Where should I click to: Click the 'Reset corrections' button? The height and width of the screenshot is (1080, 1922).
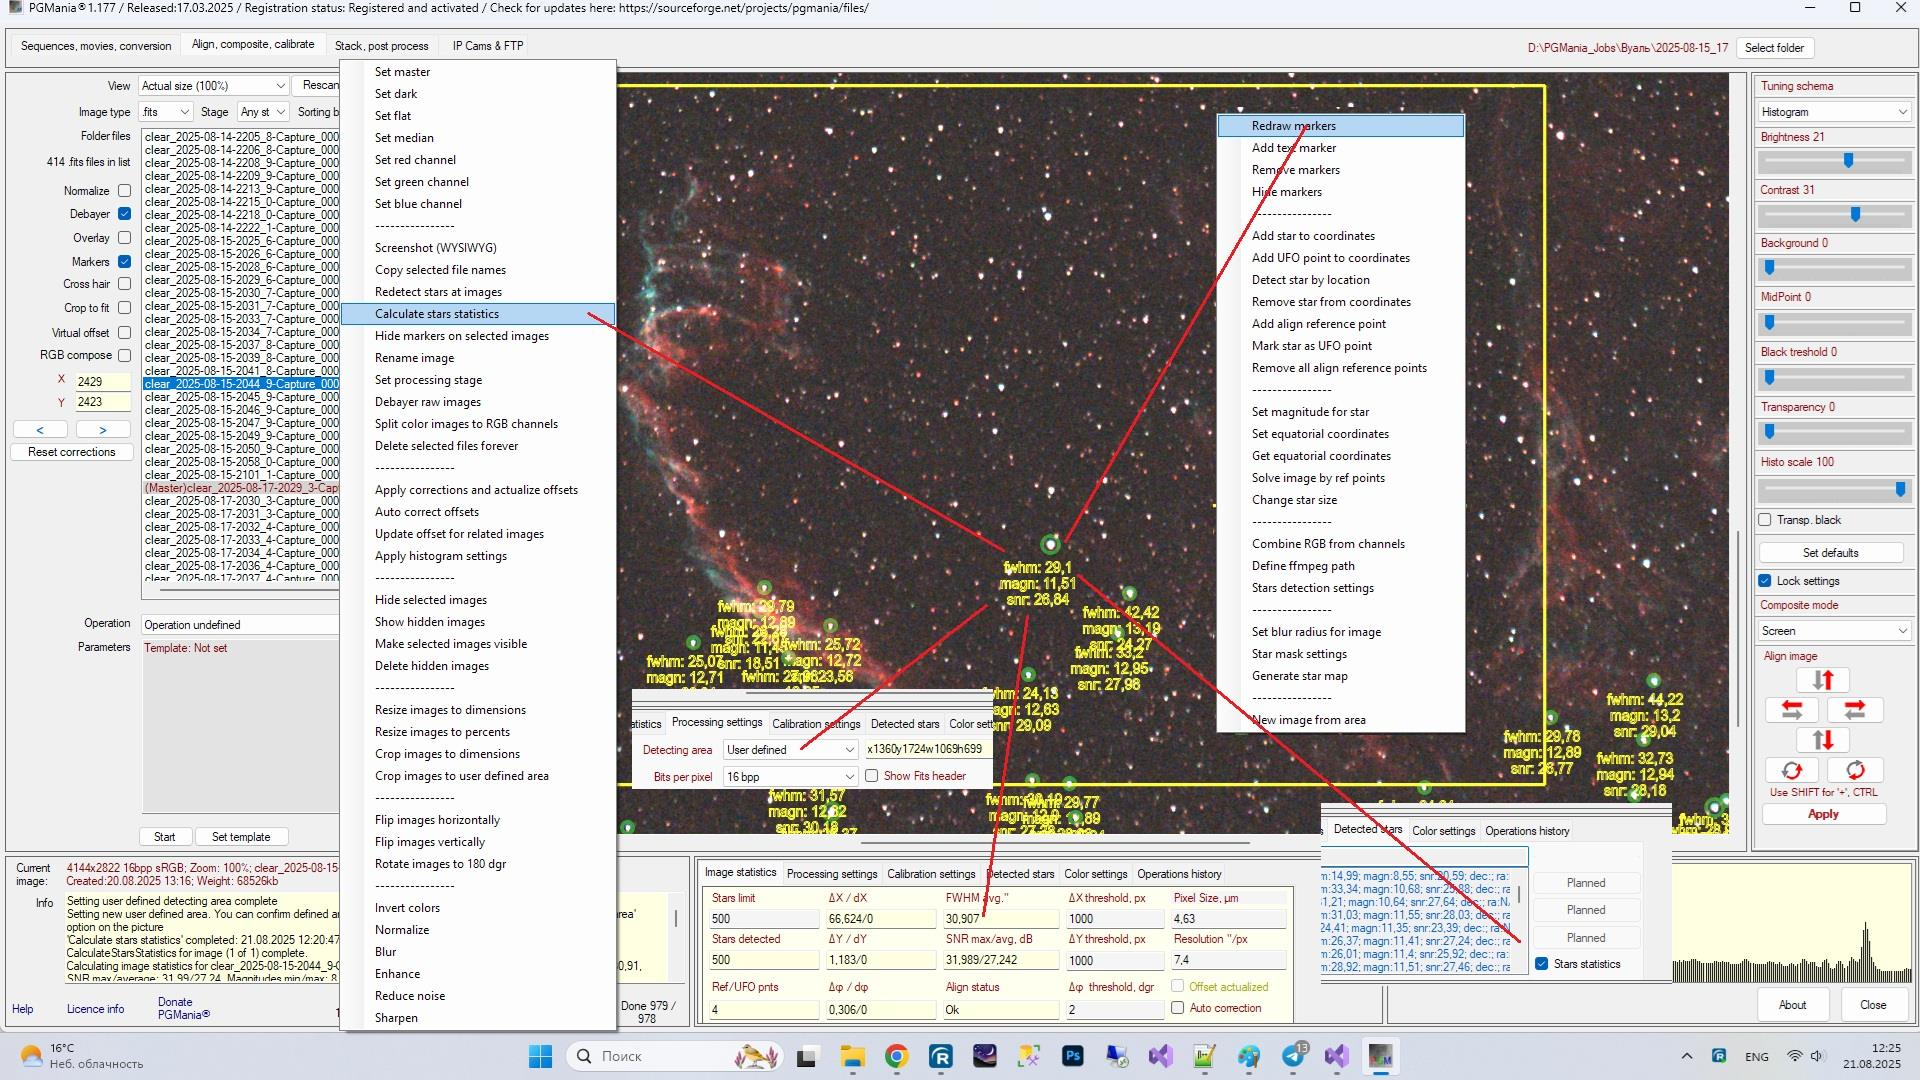pos(72,452)
